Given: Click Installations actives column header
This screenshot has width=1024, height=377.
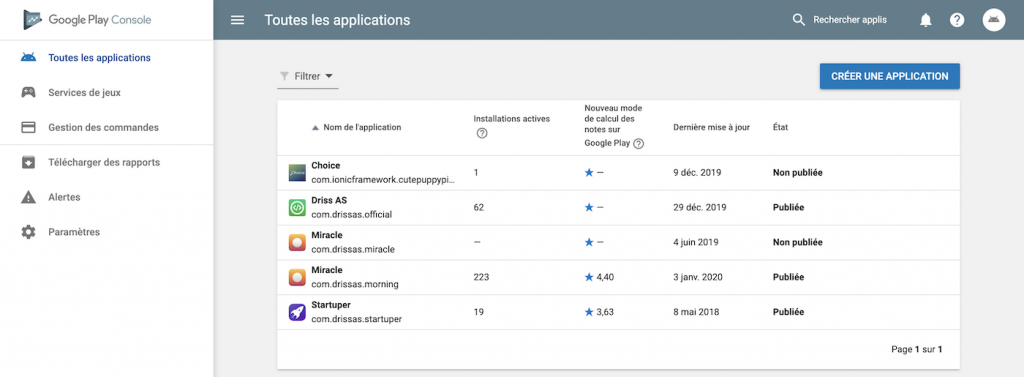Looking at the screenshot, I should point(511,119).
